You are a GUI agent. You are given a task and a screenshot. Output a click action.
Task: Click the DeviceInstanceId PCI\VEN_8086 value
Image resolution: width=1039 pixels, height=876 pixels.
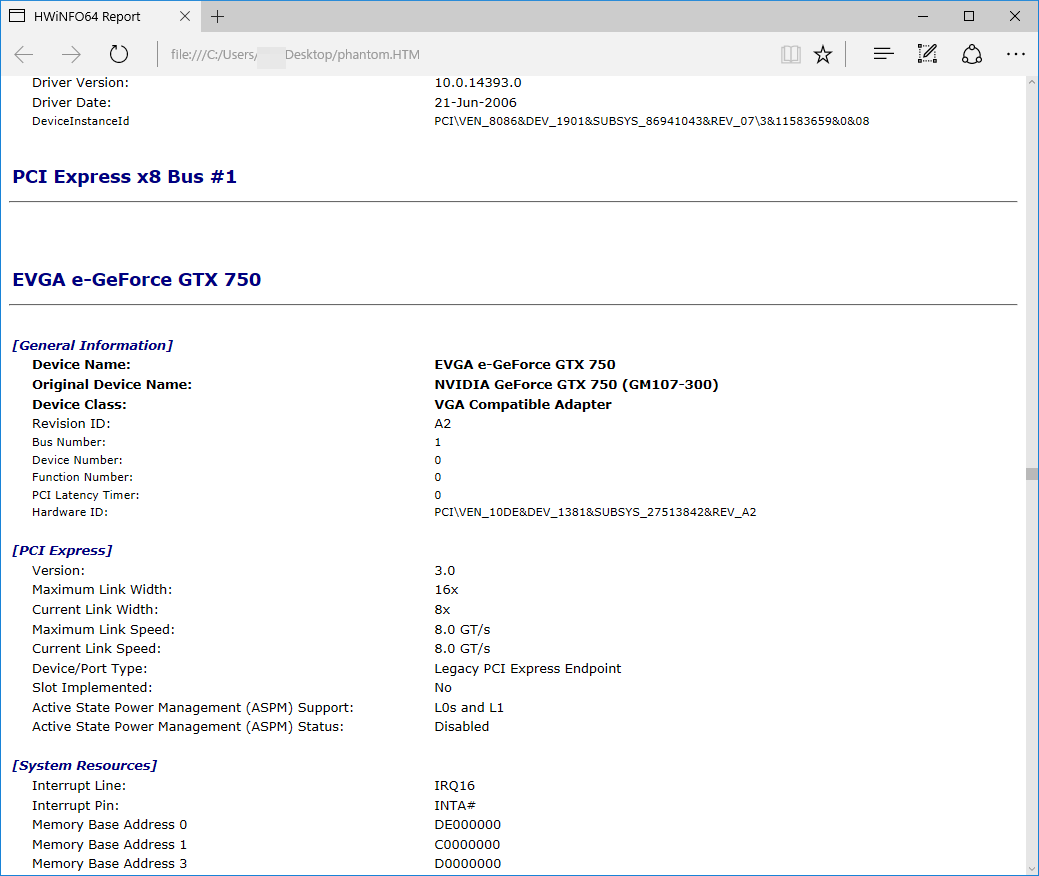651,121
